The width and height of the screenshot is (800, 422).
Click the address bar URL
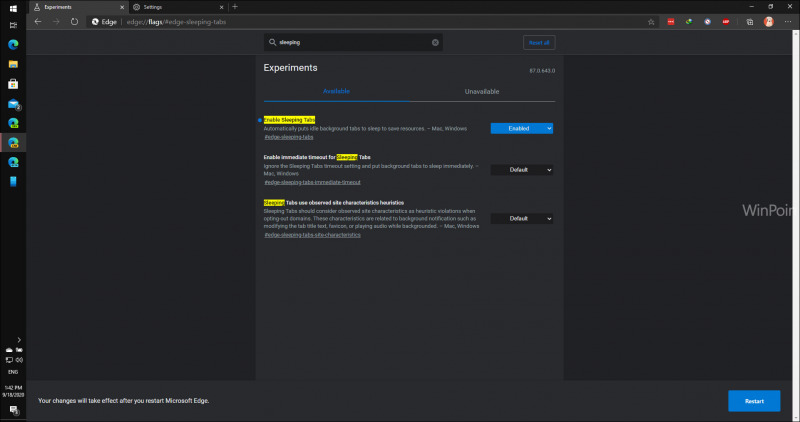(x=176, y=22)
